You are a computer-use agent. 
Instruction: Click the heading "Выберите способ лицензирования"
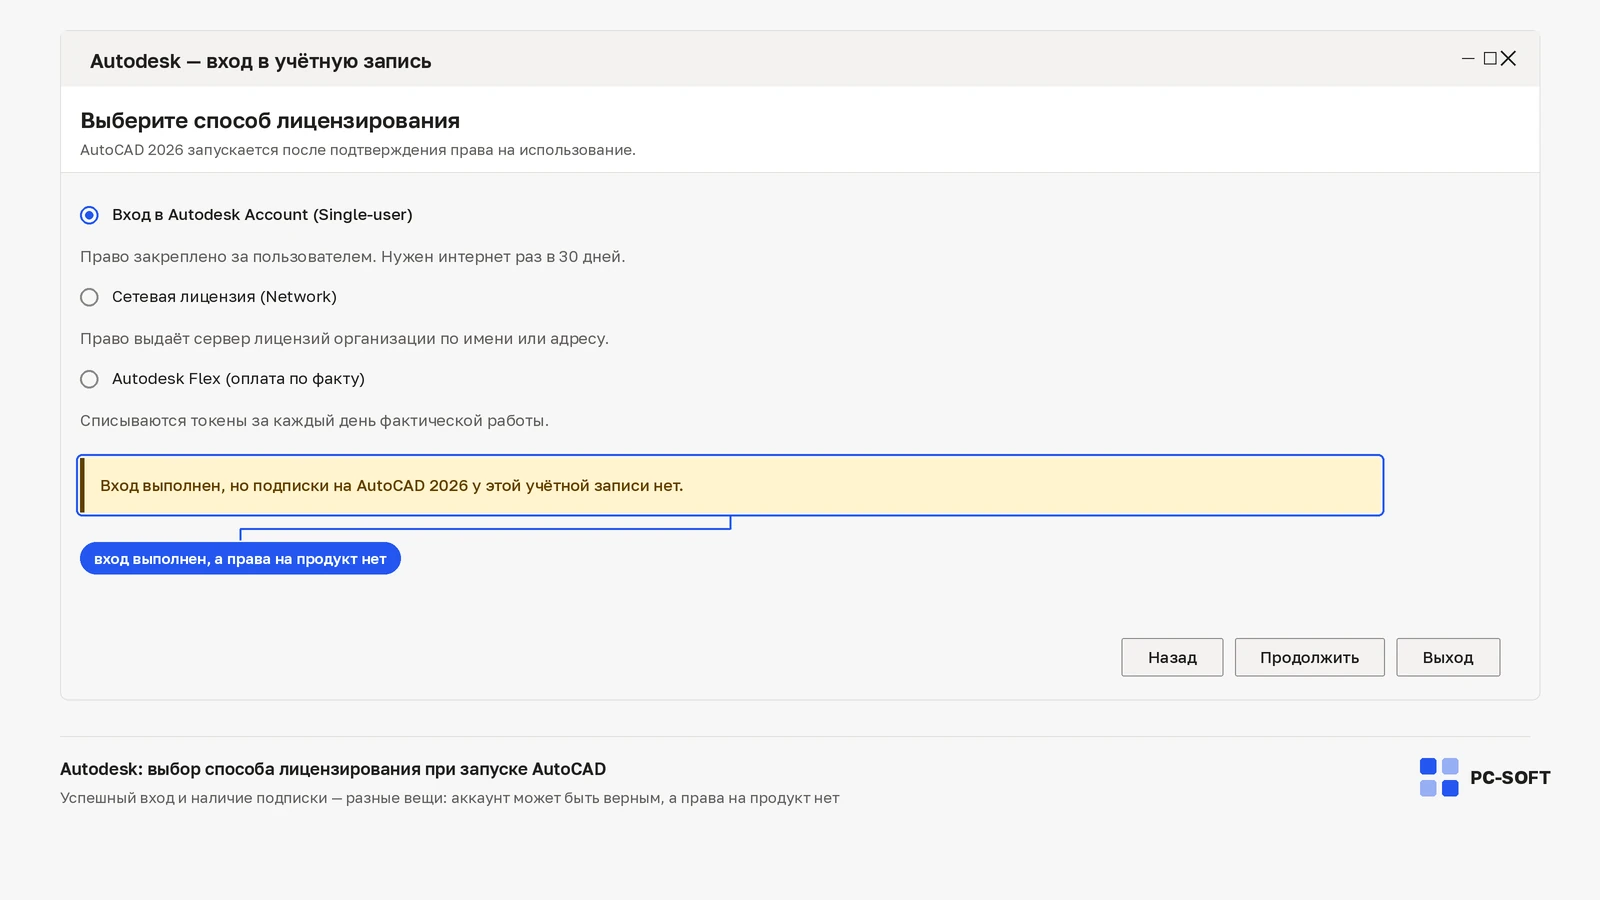coord(270,121)
